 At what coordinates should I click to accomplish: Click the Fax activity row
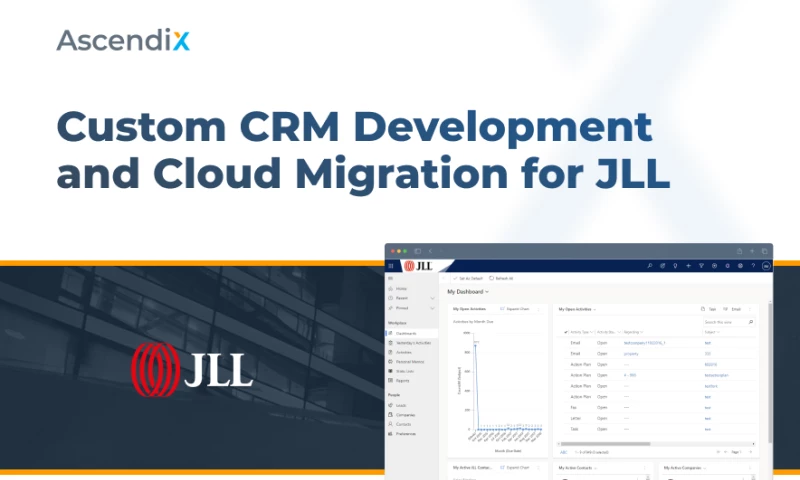[658, 408]
